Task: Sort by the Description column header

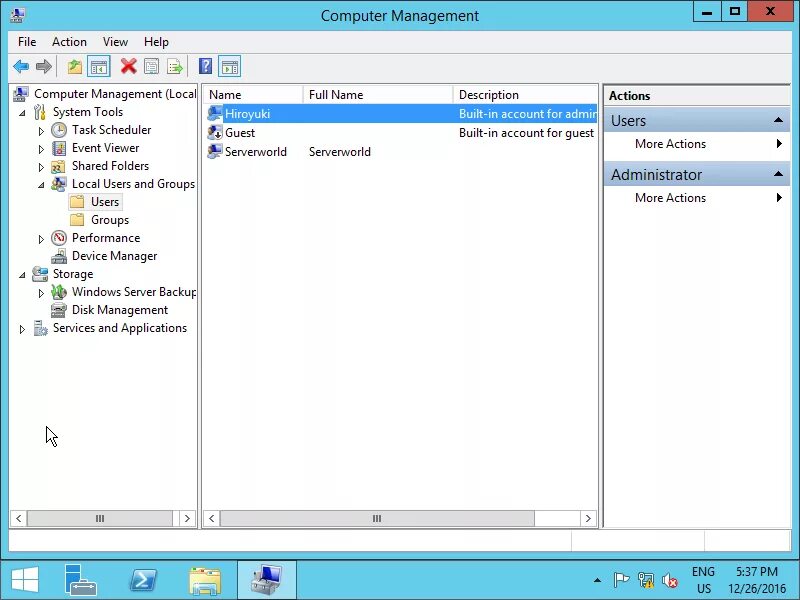Action: pos(526,95)
